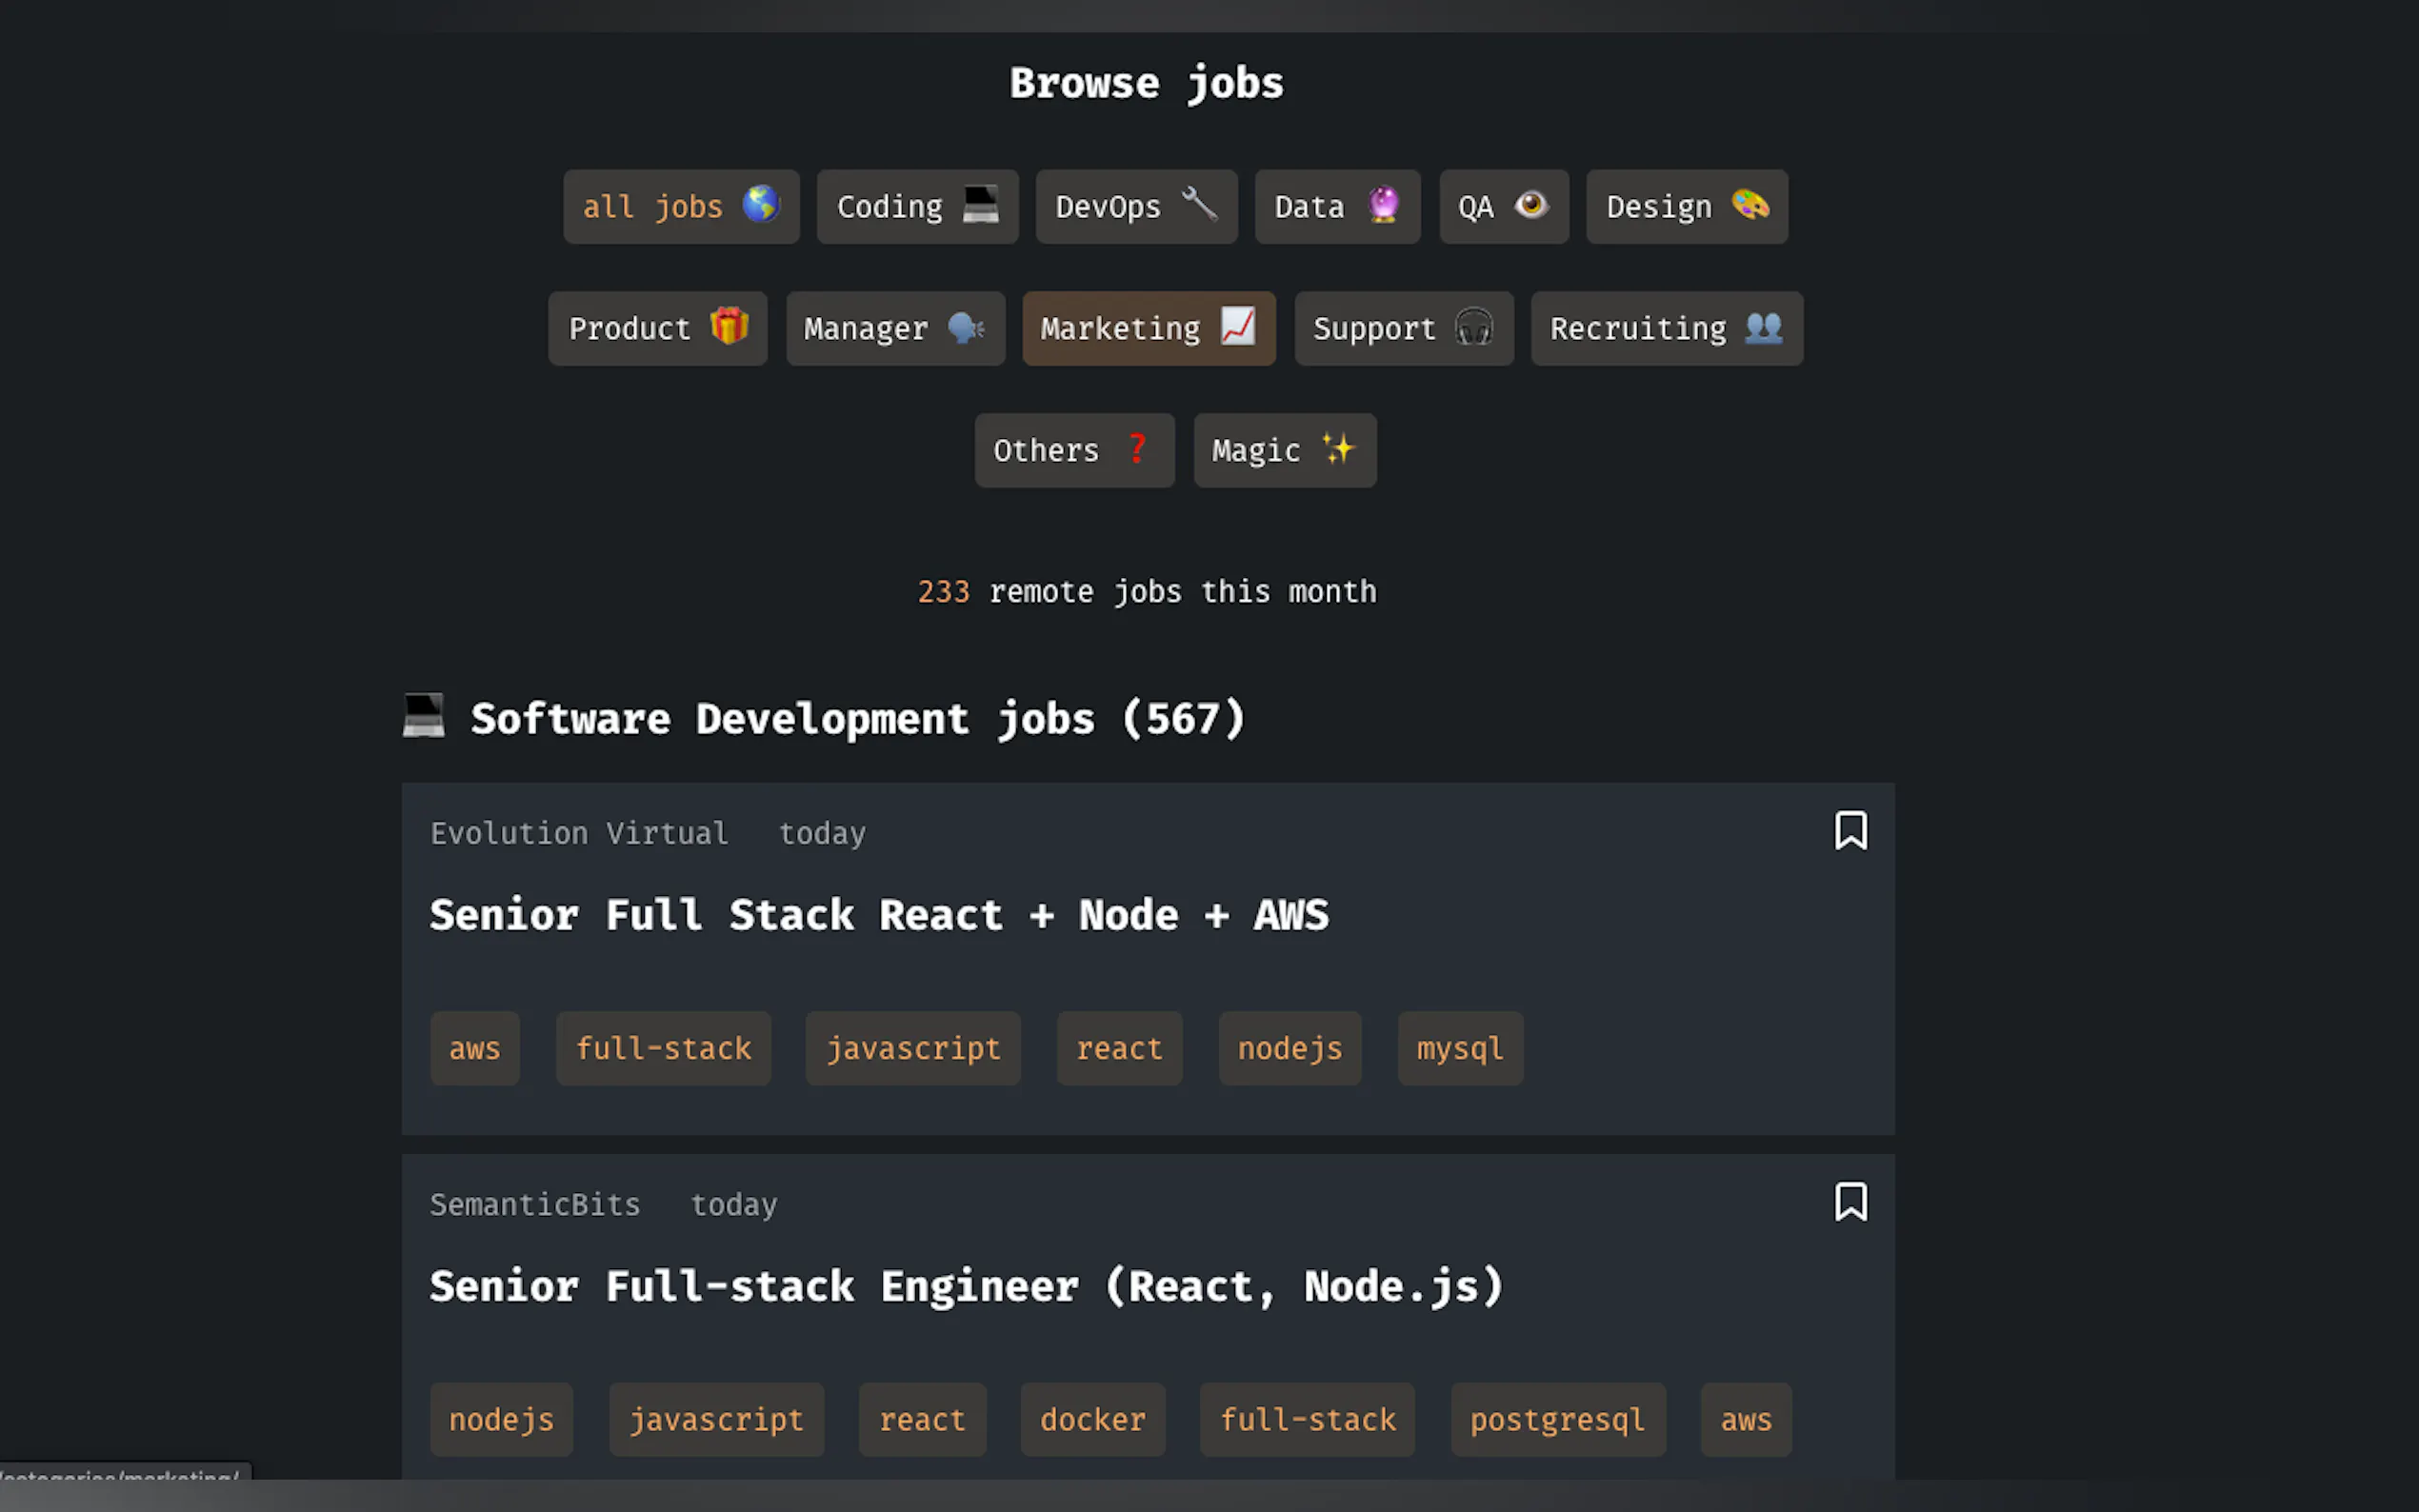The width and height of the screenshot is (2419, 1512).
Task: Click the red question mark on Others
Action: [x=1137, y=448]
